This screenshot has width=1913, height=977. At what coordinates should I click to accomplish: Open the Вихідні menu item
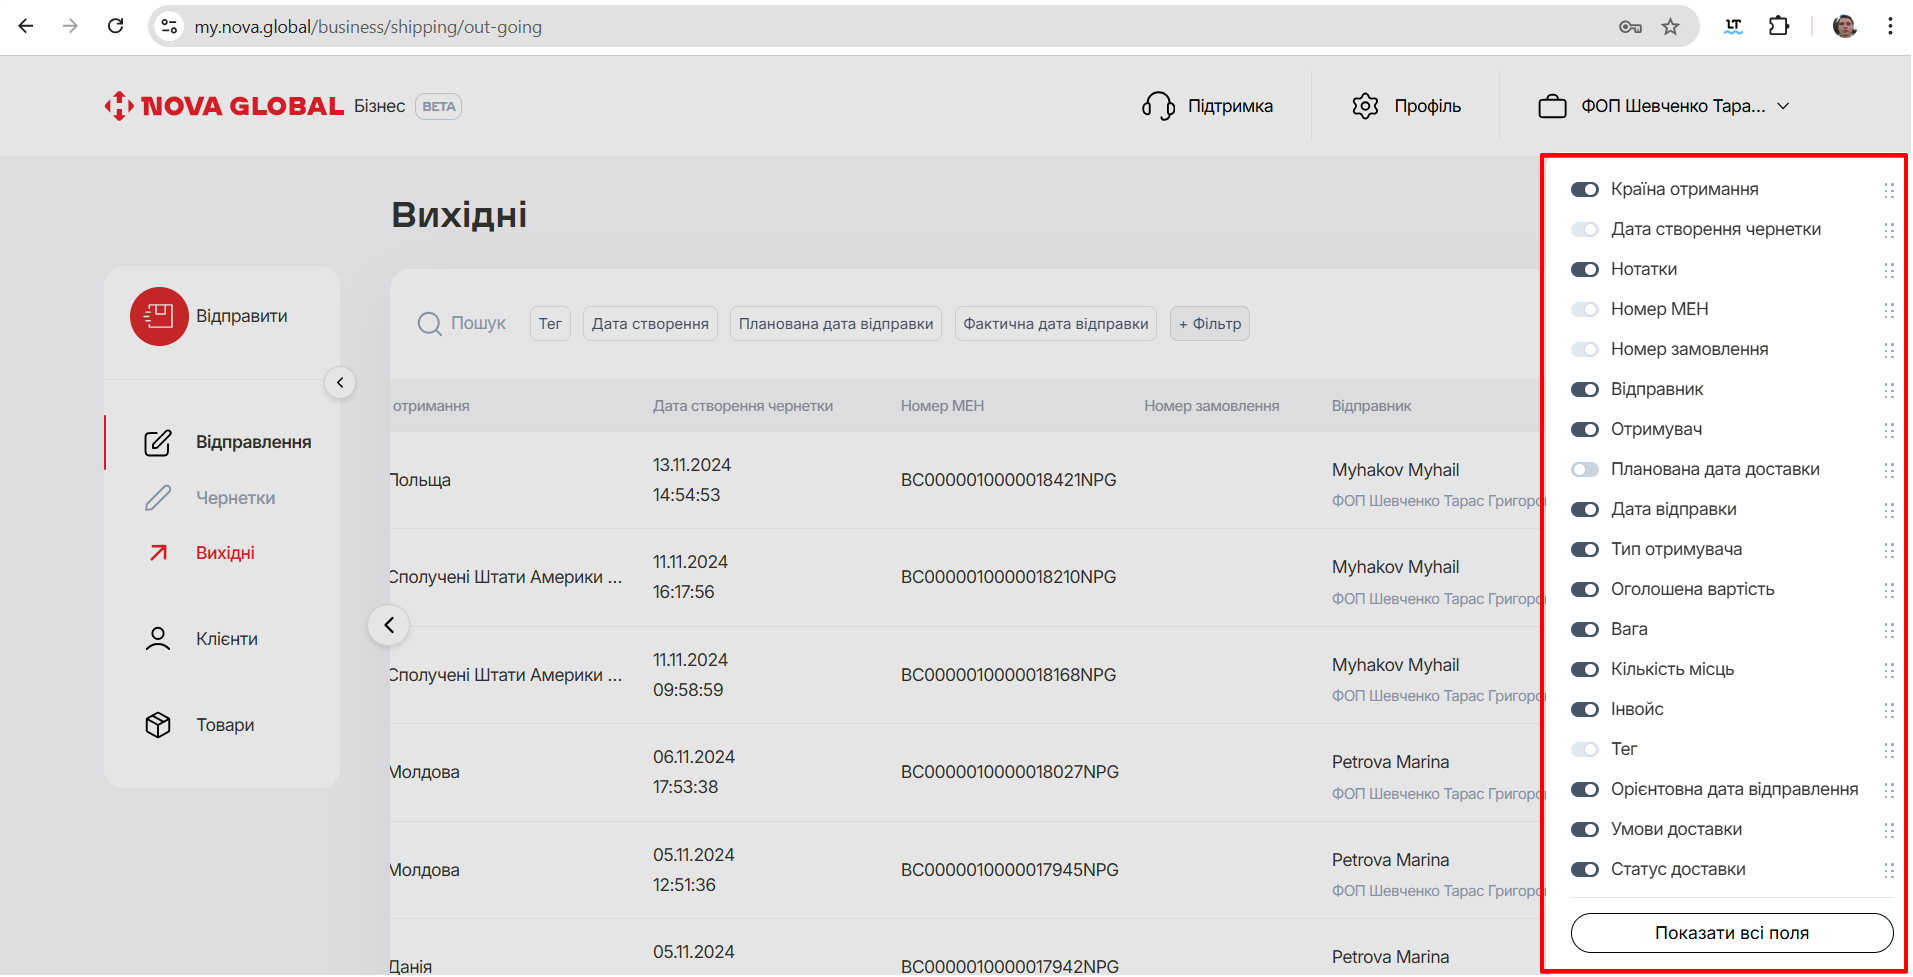point(225,553)
